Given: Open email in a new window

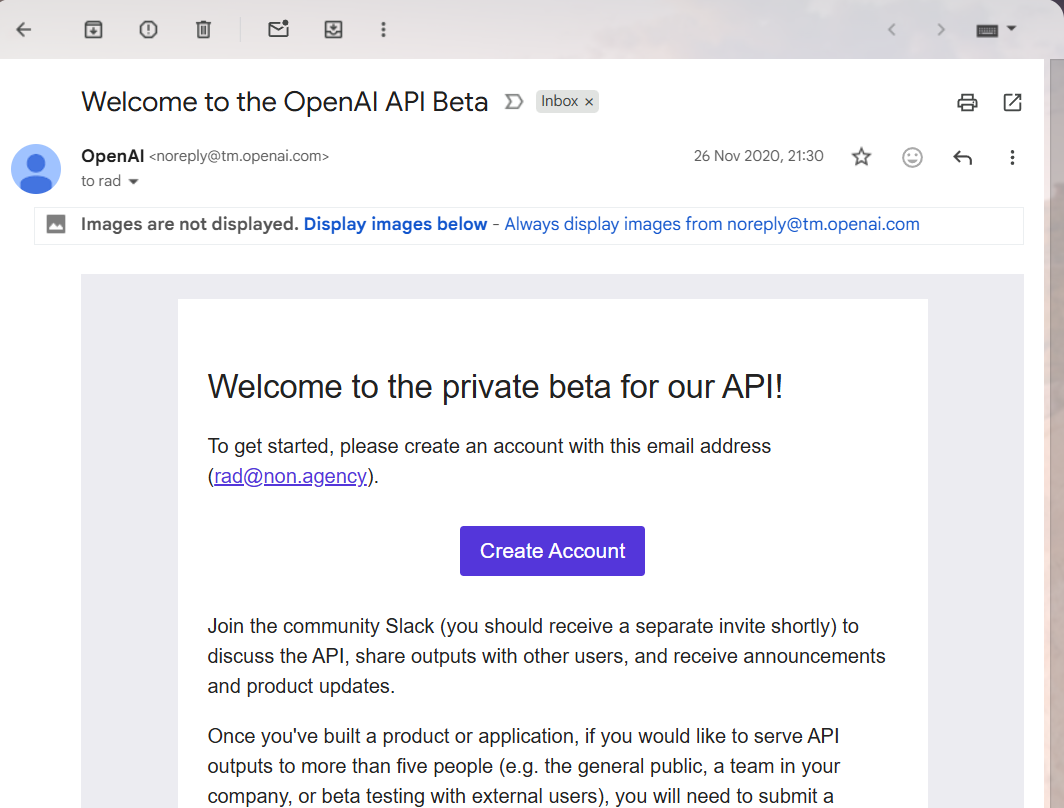Looking at the screenshot, I should [1012, 102].
